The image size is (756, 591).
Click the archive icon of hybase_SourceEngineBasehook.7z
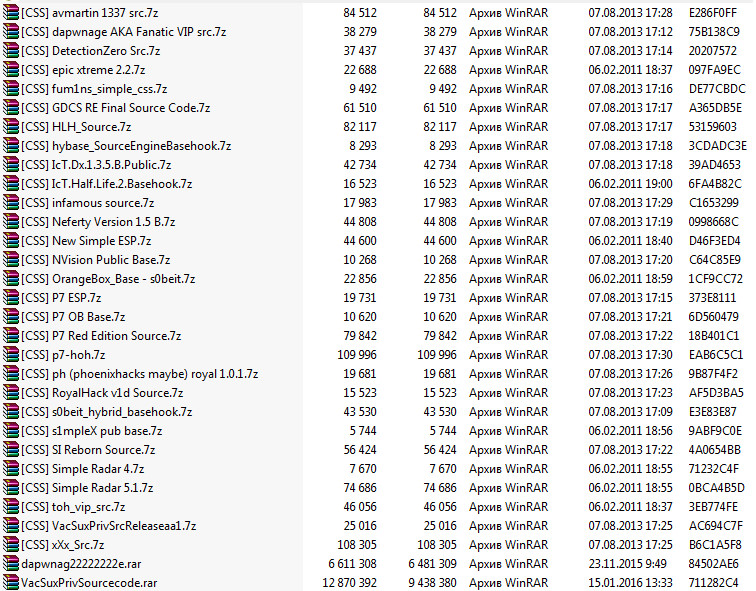point(11,146)
